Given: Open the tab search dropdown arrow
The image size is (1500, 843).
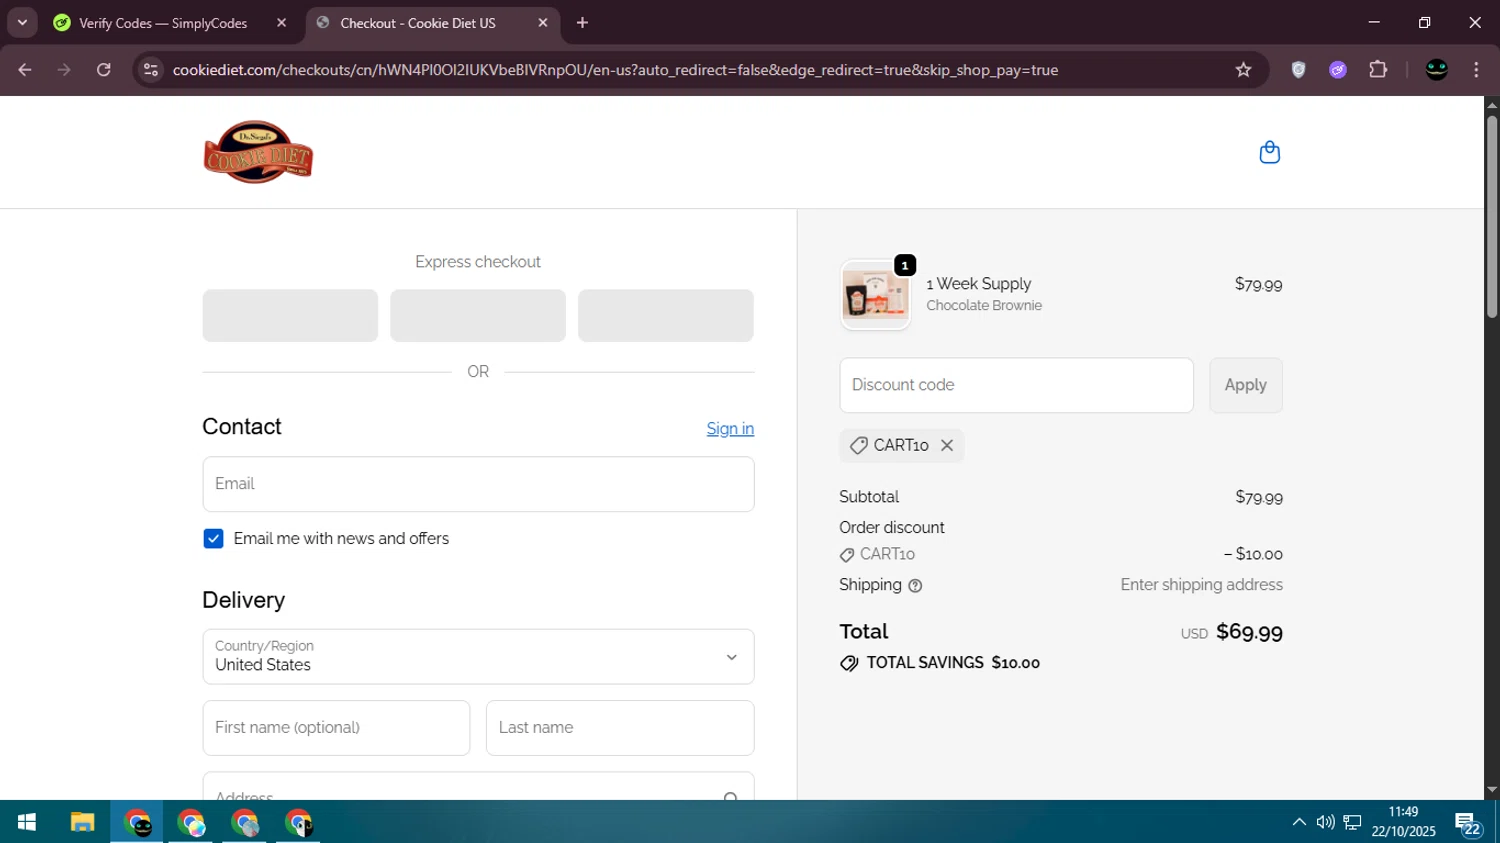Looking at the screenshot, I should pyautogui.click(x=22, y=23).
